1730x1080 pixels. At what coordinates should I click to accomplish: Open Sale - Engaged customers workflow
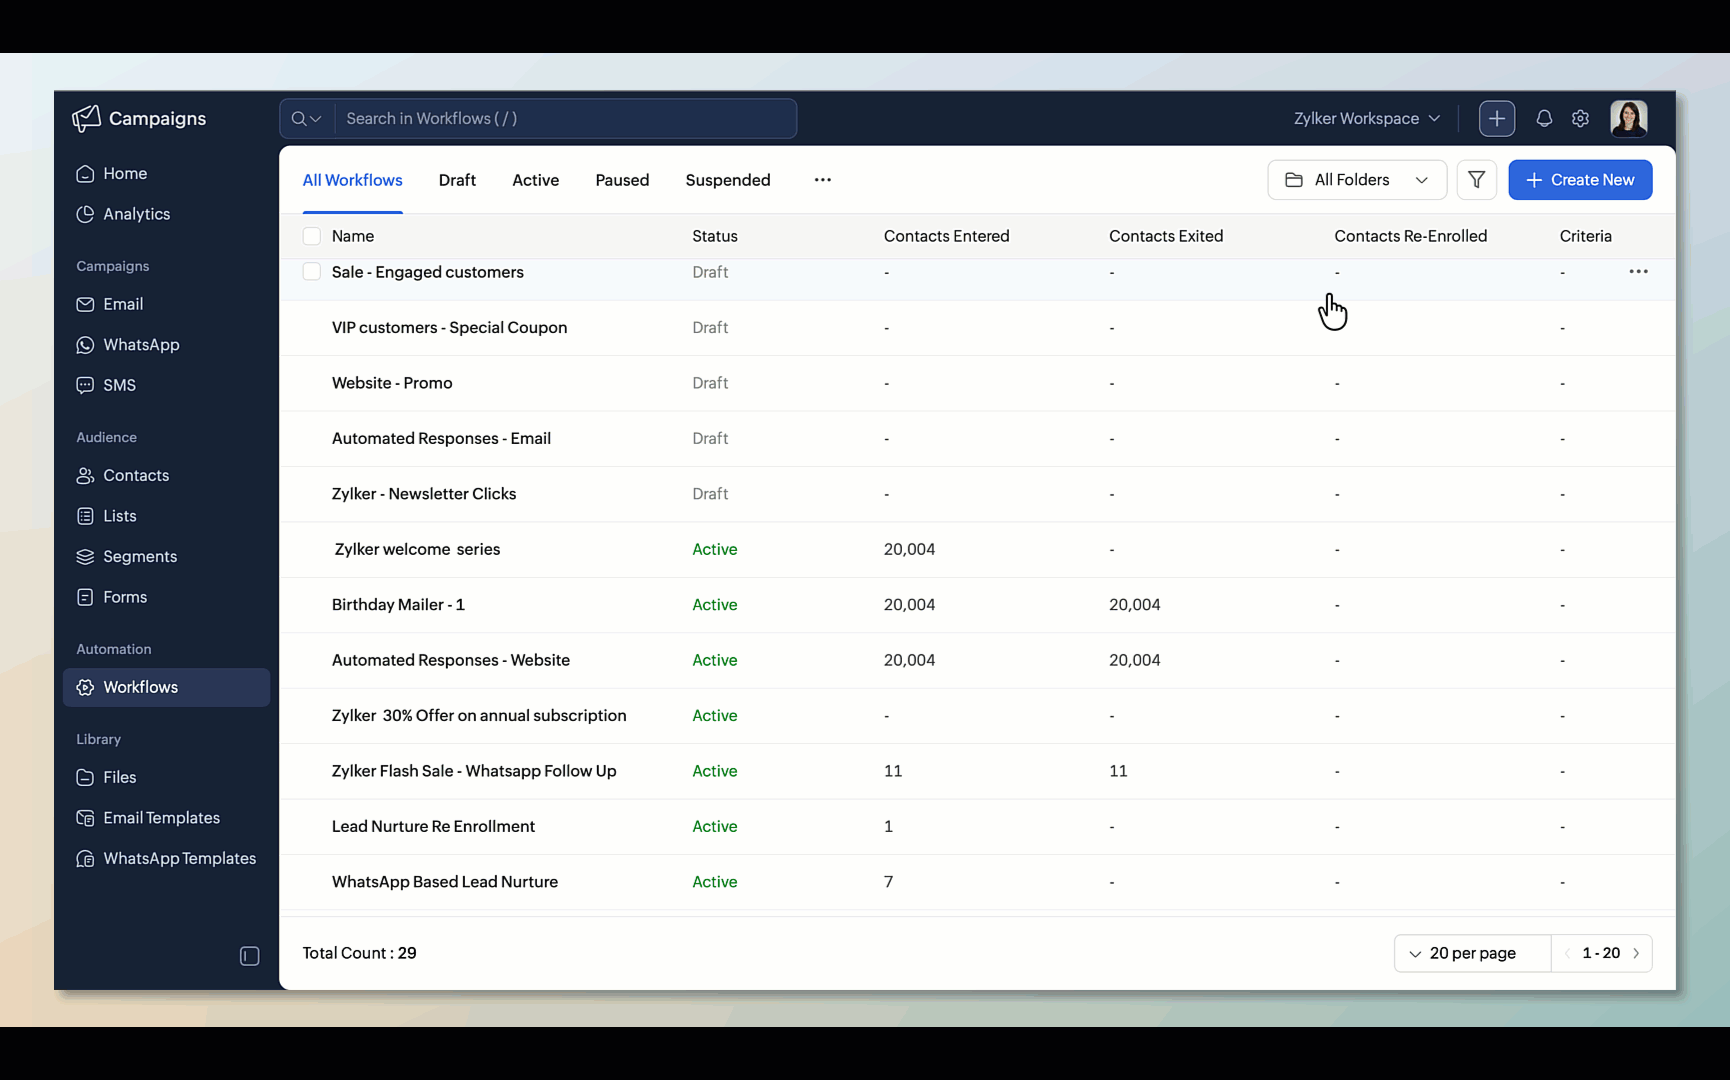pyautogui.click(x=427, y=272)
